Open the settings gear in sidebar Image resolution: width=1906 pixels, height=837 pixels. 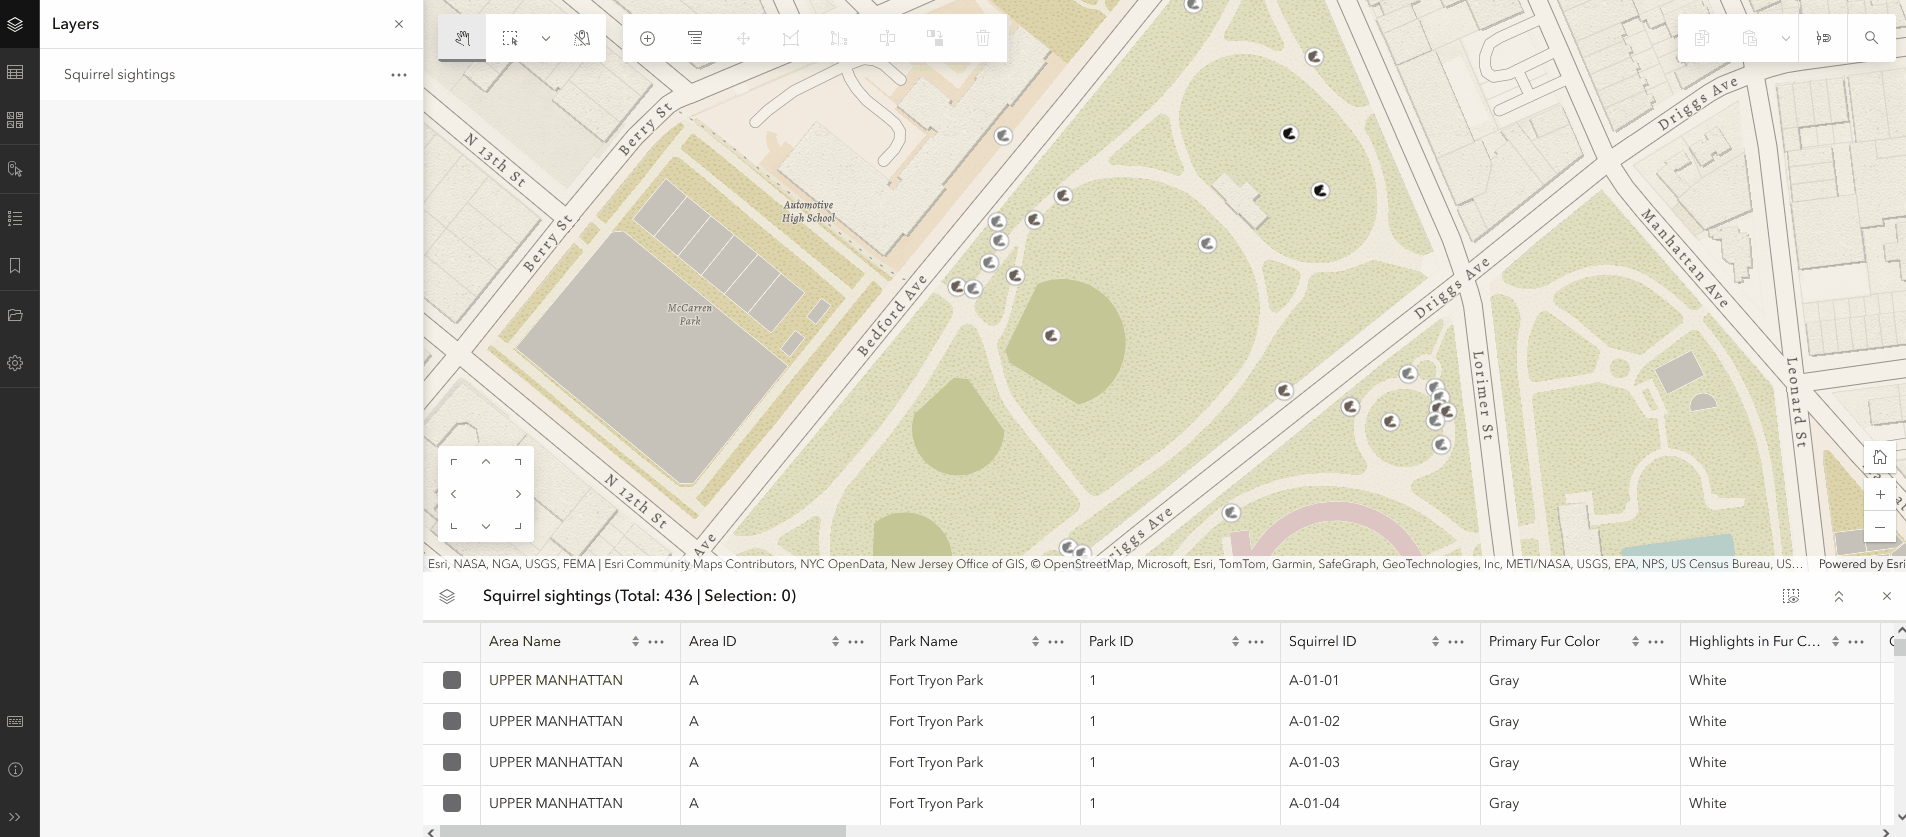click(x=15, y=363)
